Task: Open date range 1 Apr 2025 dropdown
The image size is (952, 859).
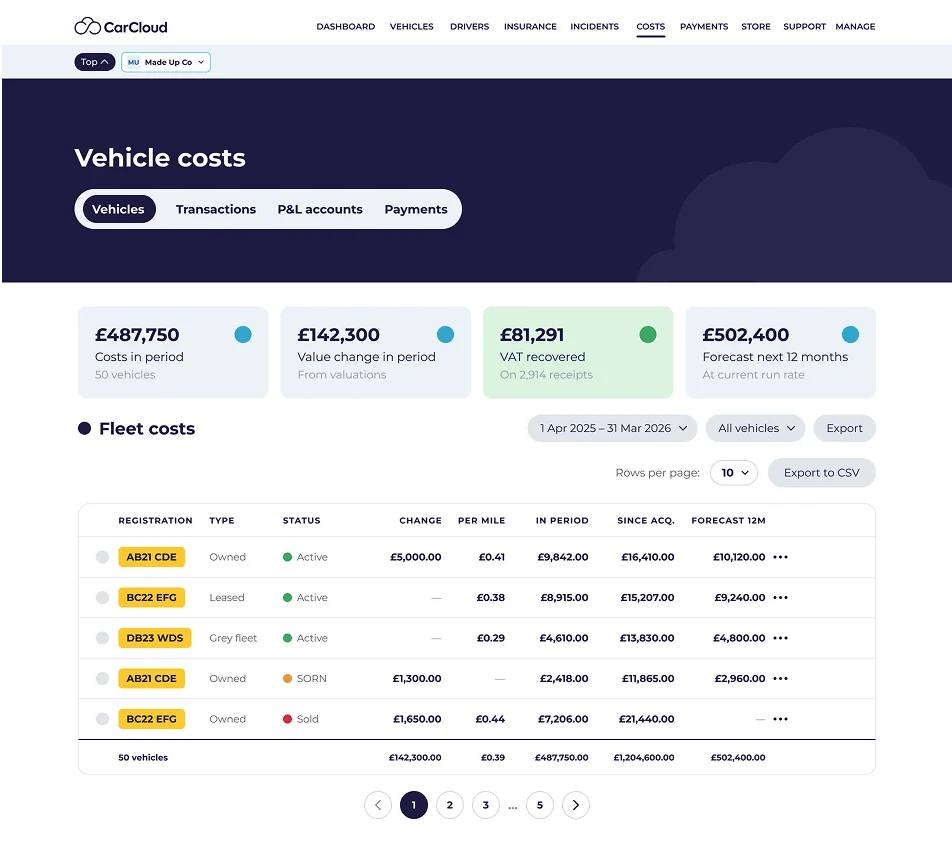Action: [x=612, y=428]
